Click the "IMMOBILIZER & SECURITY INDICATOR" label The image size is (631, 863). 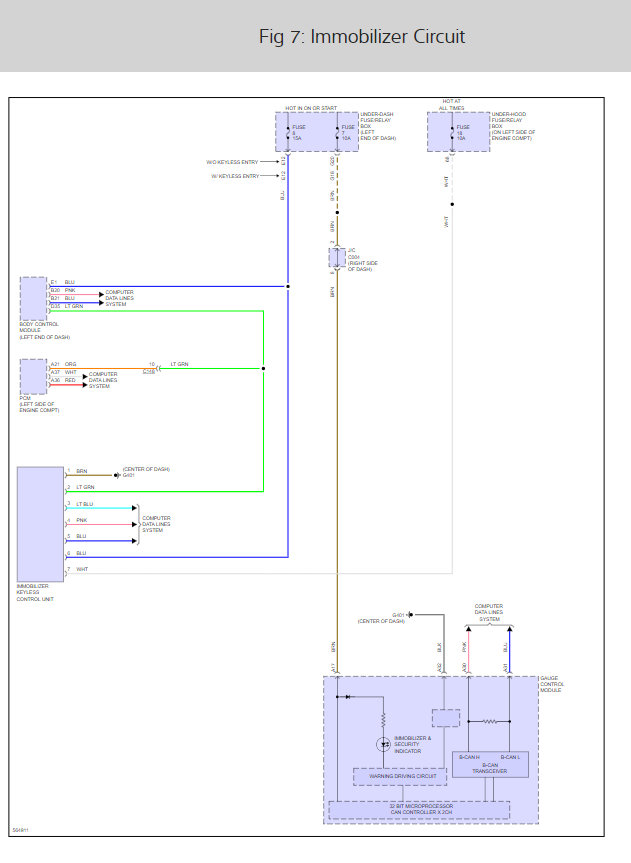(x=412, y=744)
